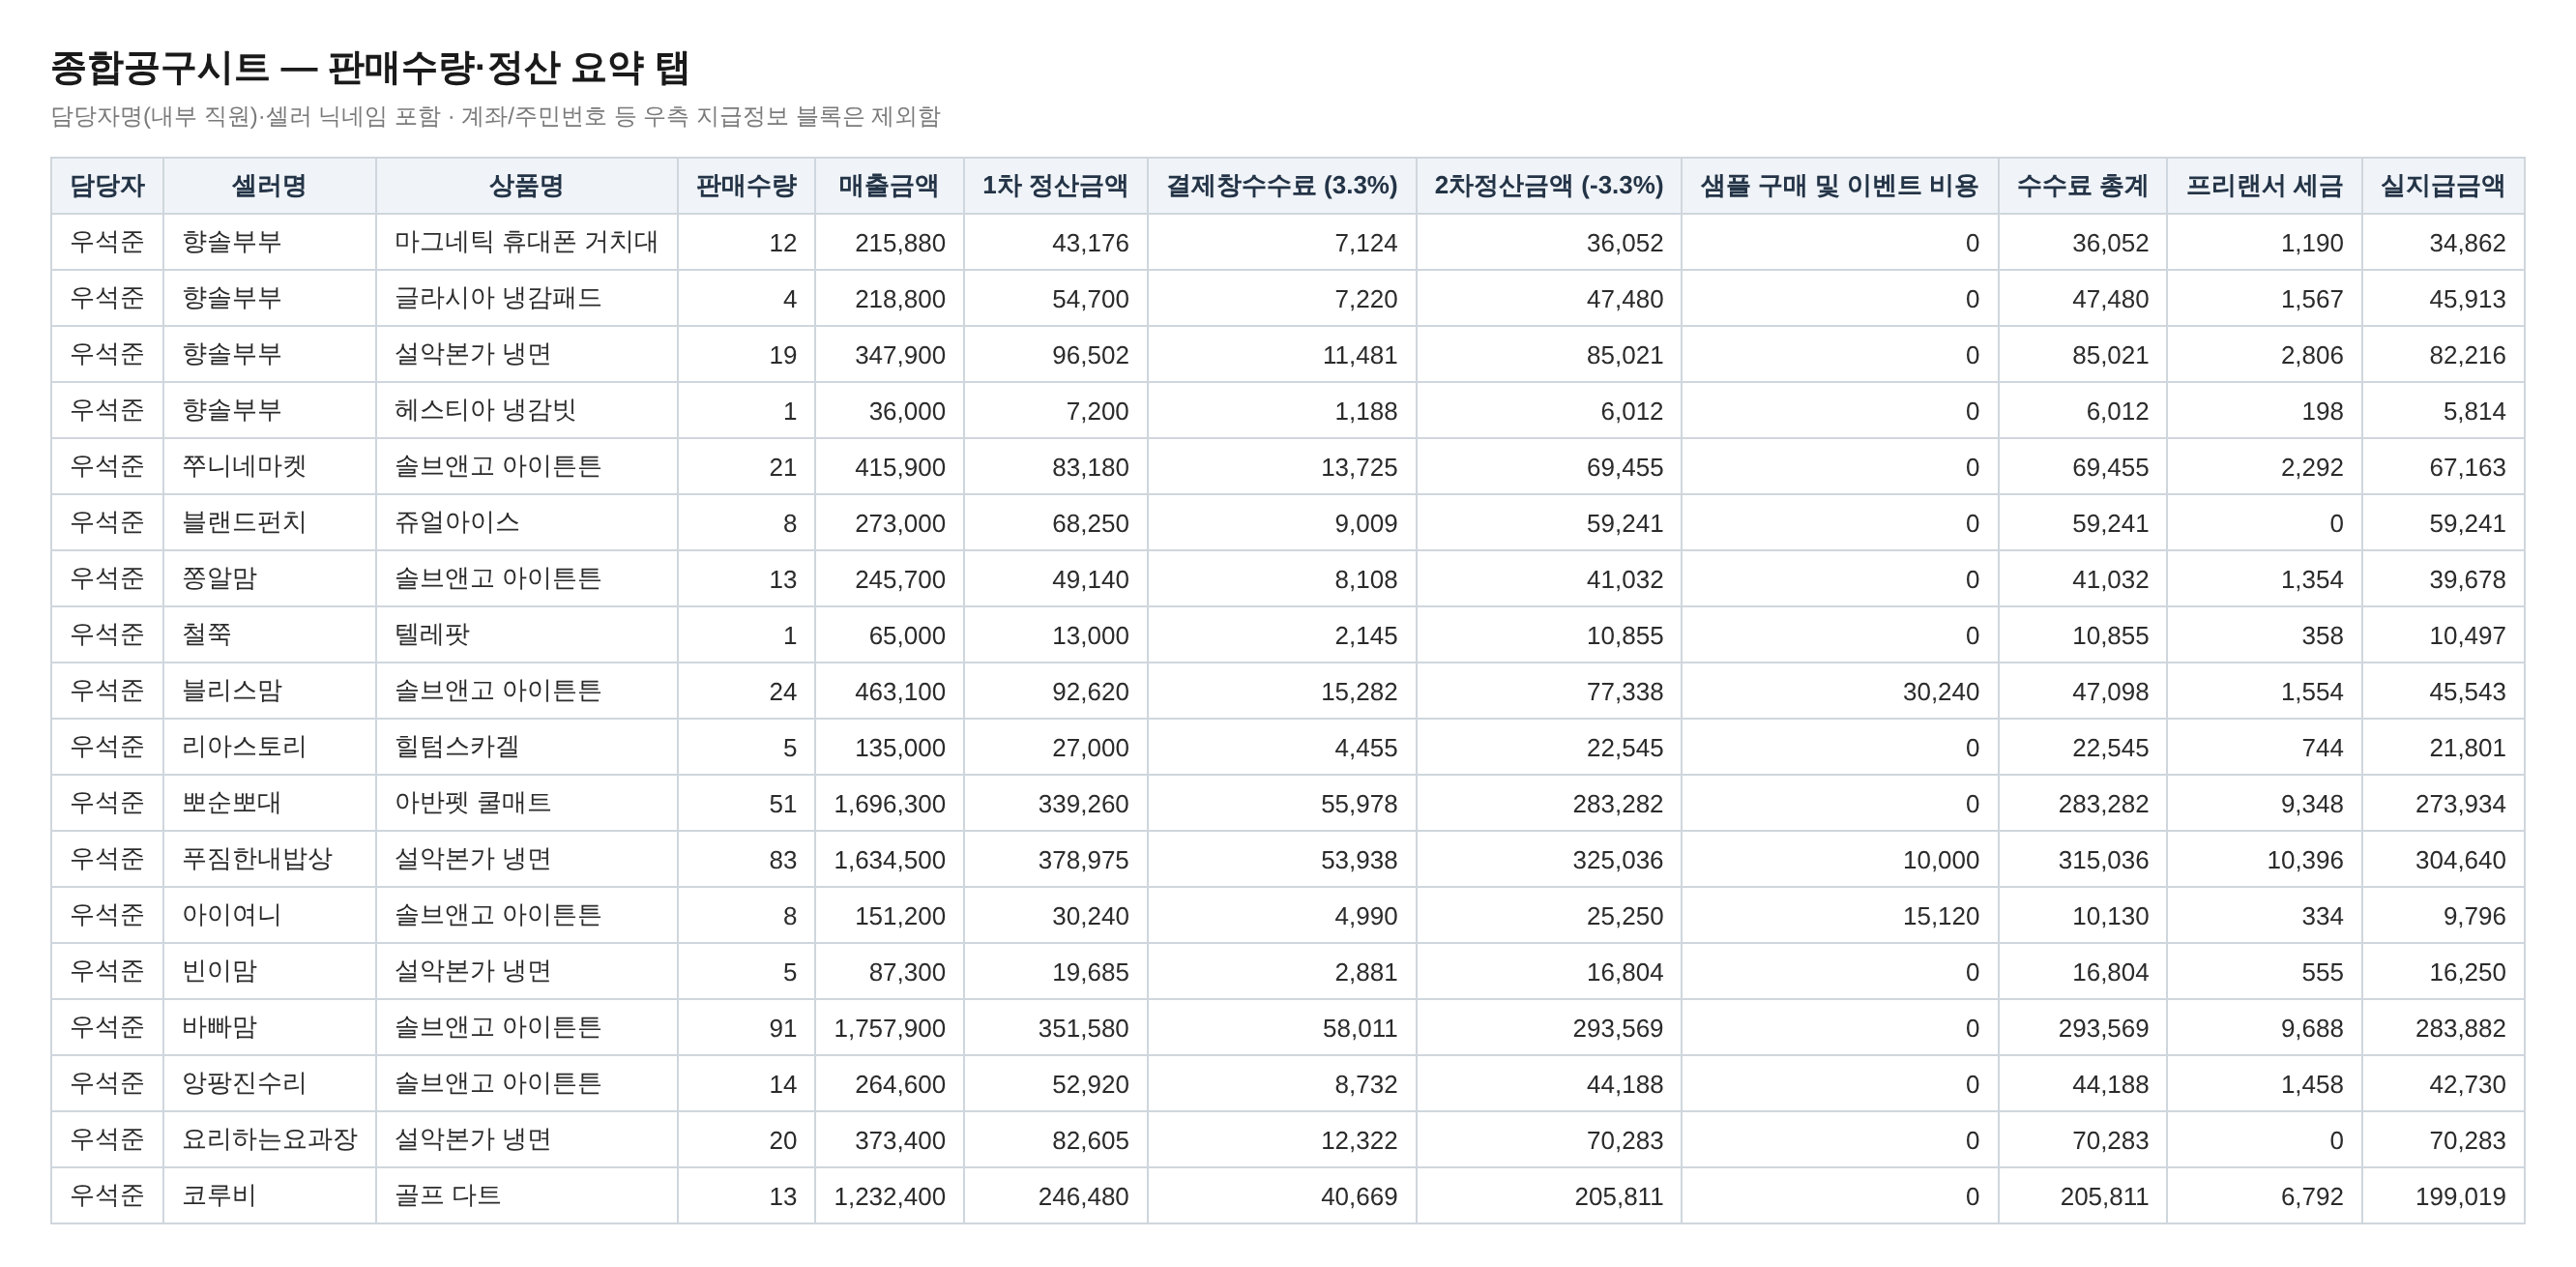Click the 셀러명 column header
The height and width of the screenshot is (1267, 2576).
(269, 186)
